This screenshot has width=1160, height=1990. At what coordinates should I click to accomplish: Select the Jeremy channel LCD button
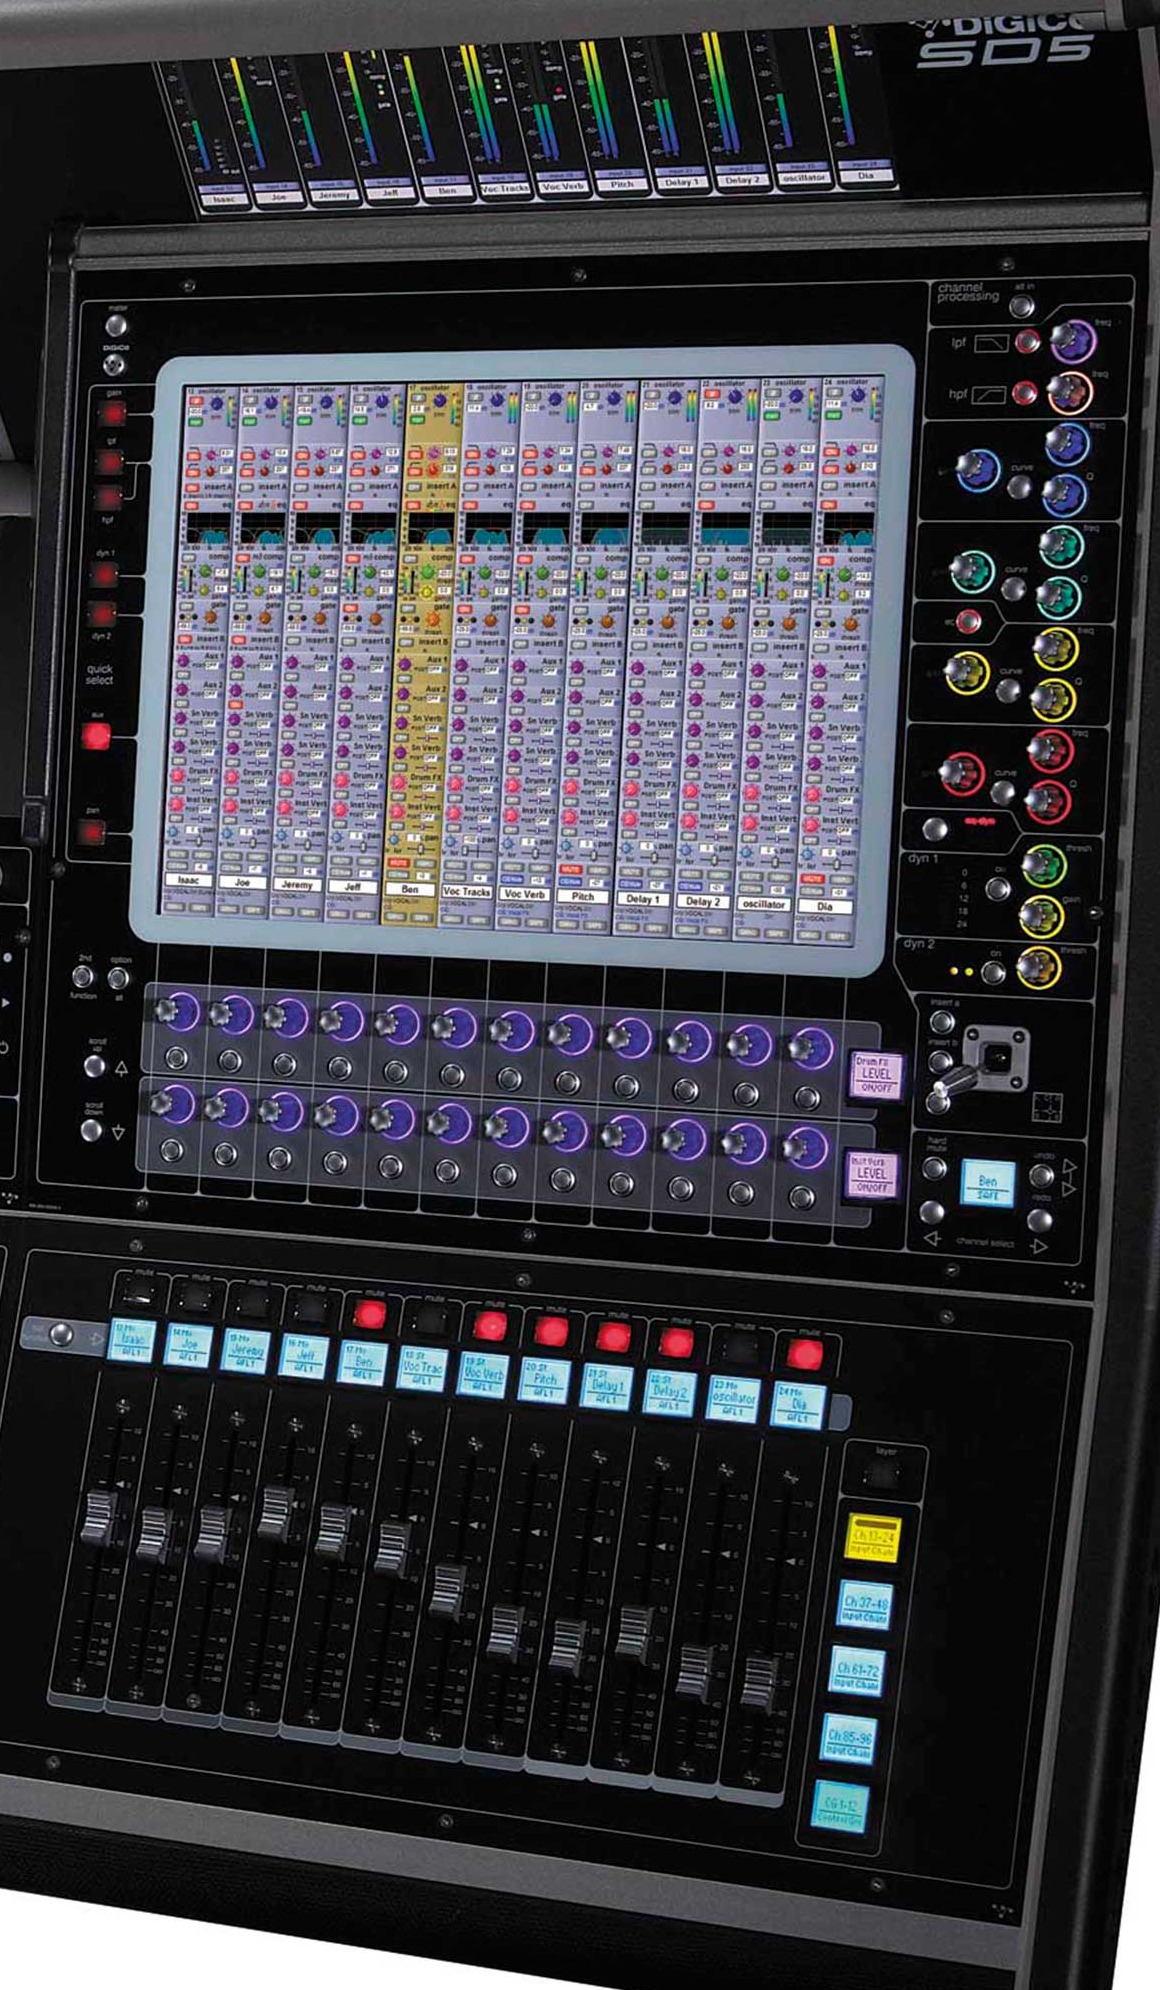pos(246,1352)
